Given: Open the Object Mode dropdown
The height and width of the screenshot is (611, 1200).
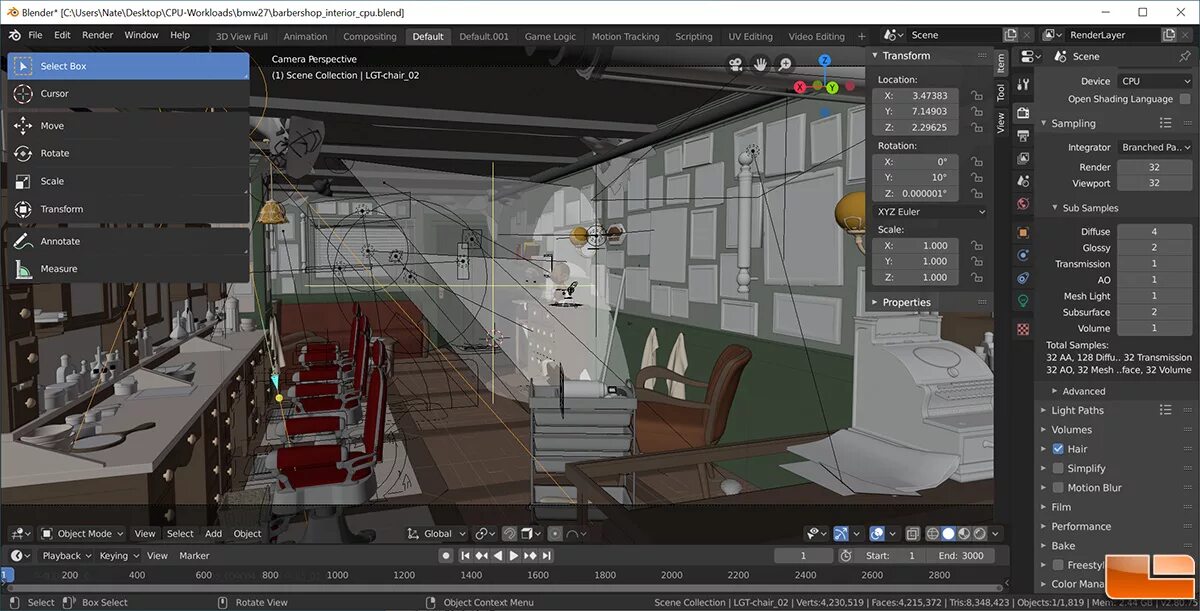Looking at the screenshot, I should pos(82,534).
